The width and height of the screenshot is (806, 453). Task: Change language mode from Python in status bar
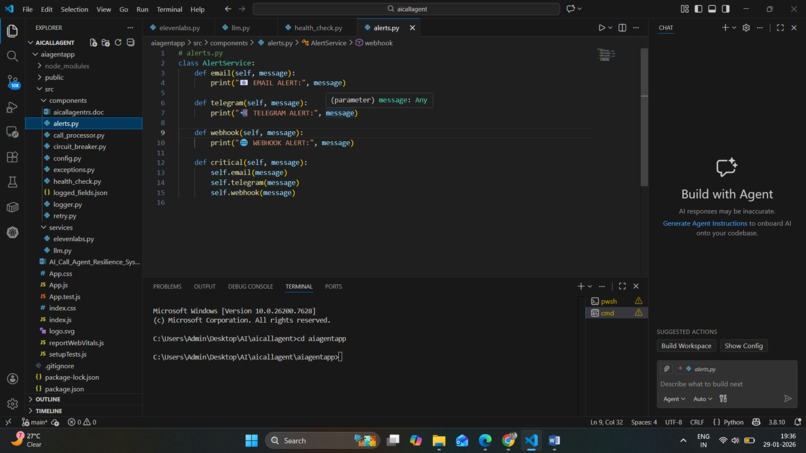click(x=734, y=422)
